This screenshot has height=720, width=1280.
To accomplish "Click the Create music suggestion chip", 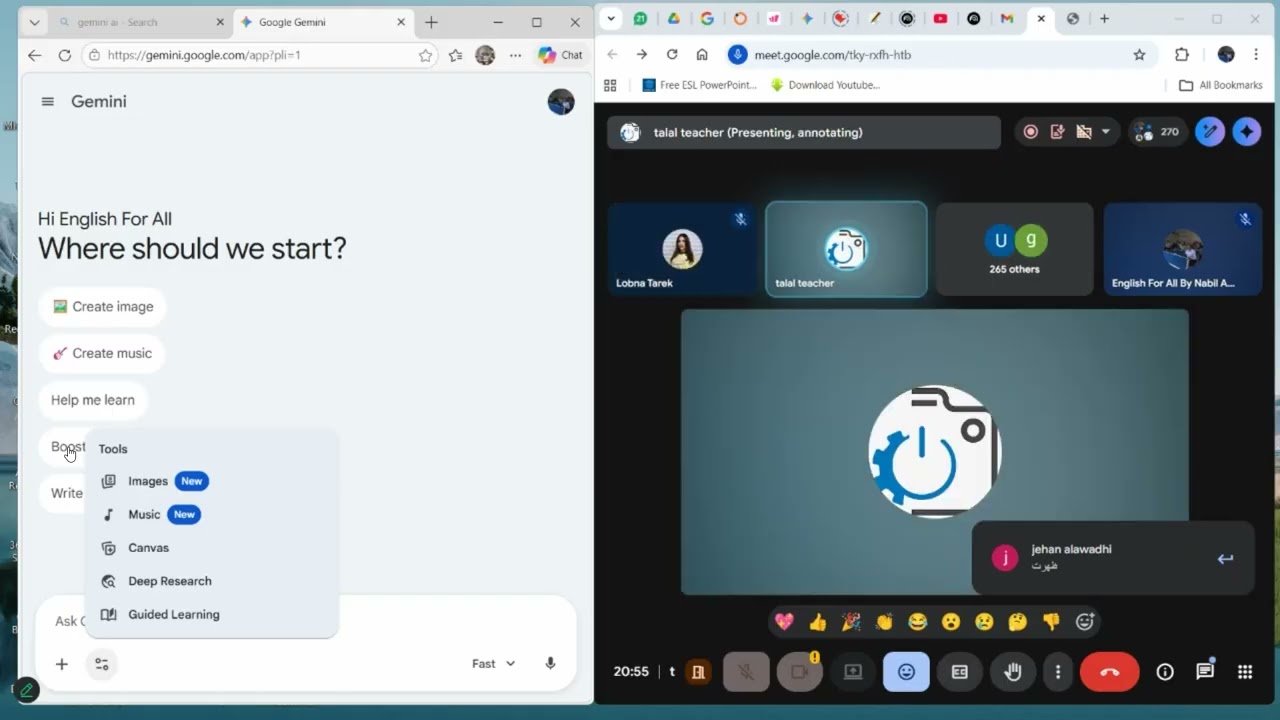I will (x=102, y=353).
